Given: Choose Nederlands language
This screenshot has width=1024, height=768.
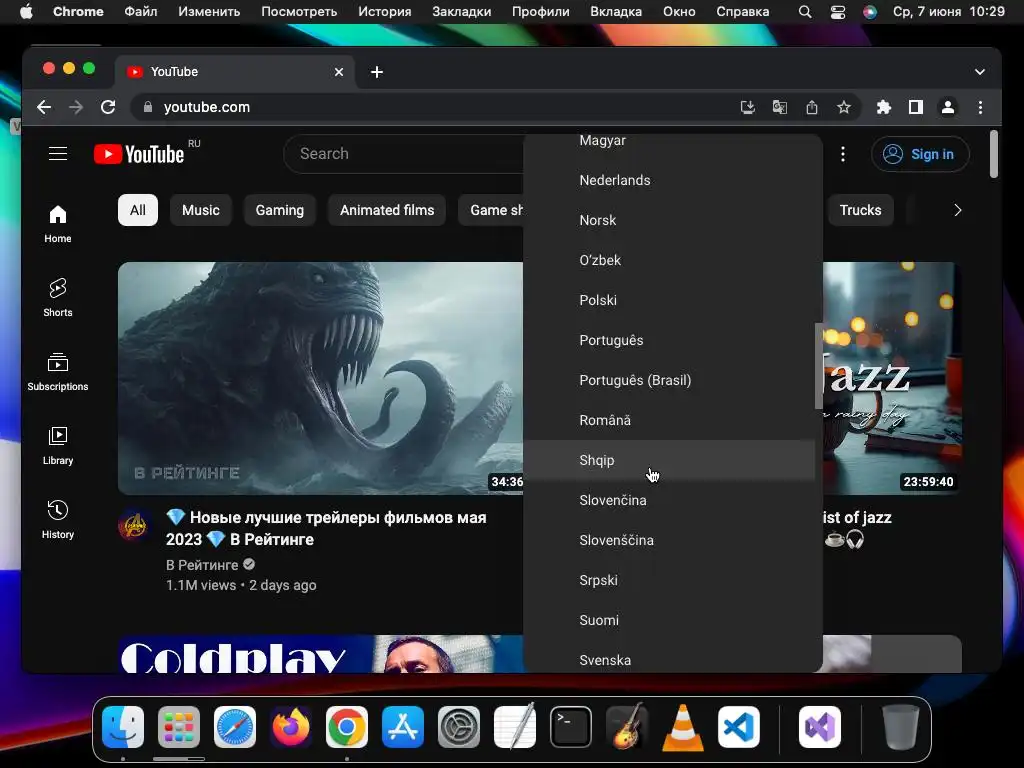Looking at the screenshot, I should (669, 180).
